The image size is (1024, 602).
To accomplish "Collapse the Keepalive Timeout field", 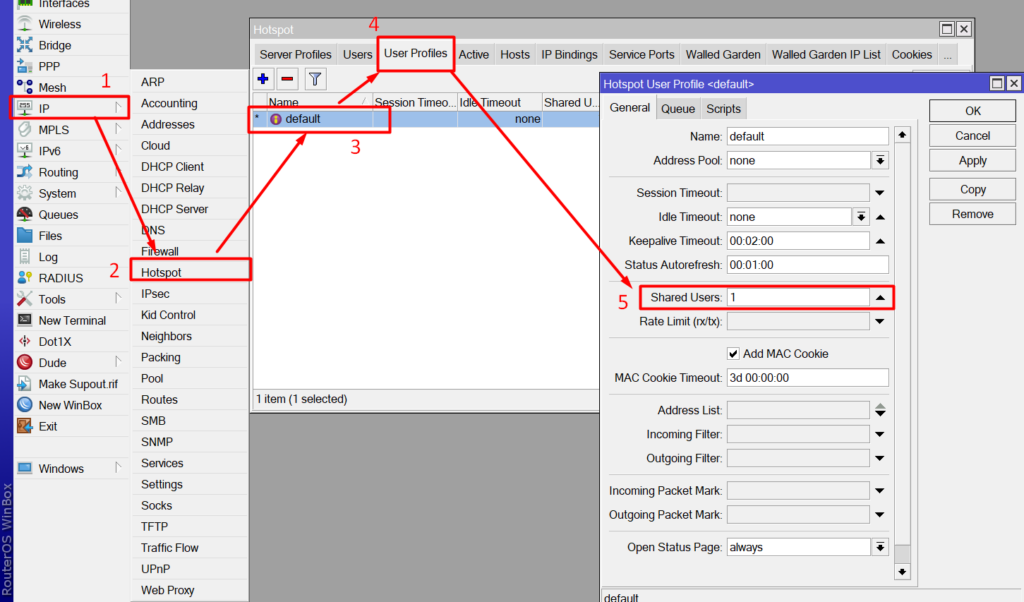I will [x=880, y=241].
